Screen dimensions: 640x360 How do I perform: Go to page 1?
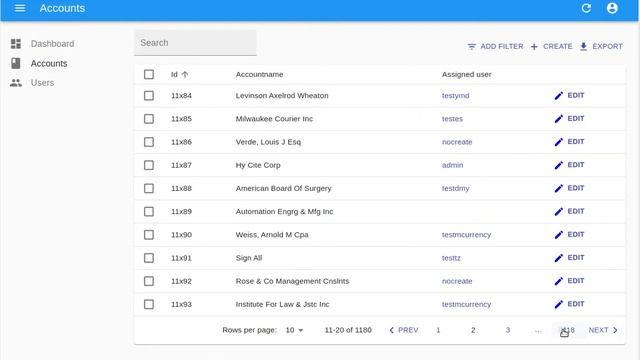pos(438,330)
